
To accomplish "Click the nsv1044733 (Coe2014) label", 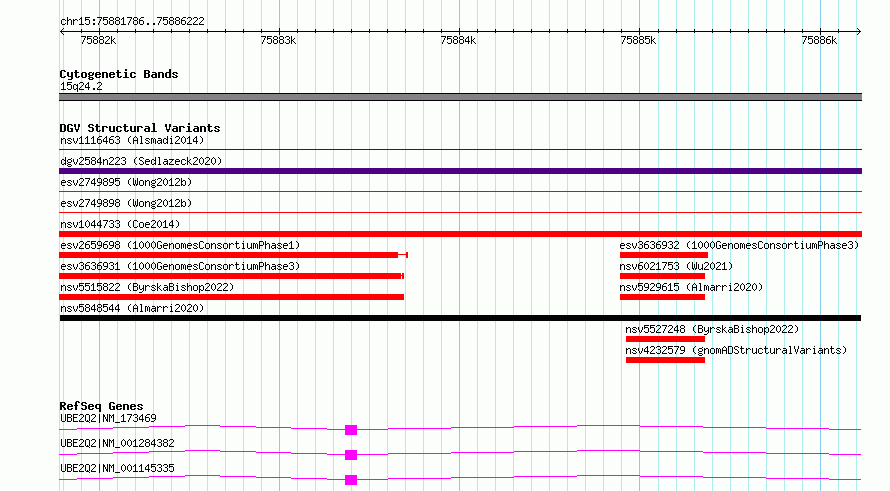I will (x=120, y=224).
